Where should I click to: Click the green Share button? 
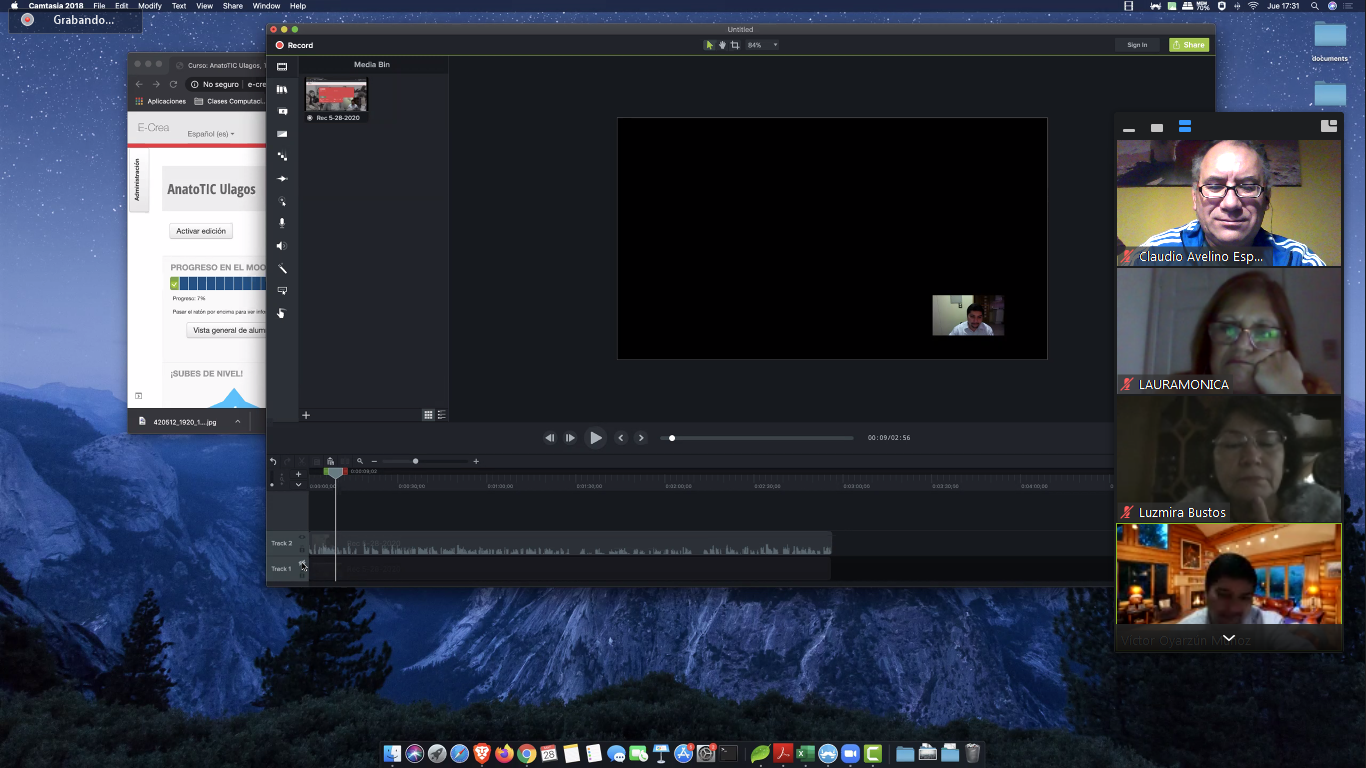tap(1189, 45)
